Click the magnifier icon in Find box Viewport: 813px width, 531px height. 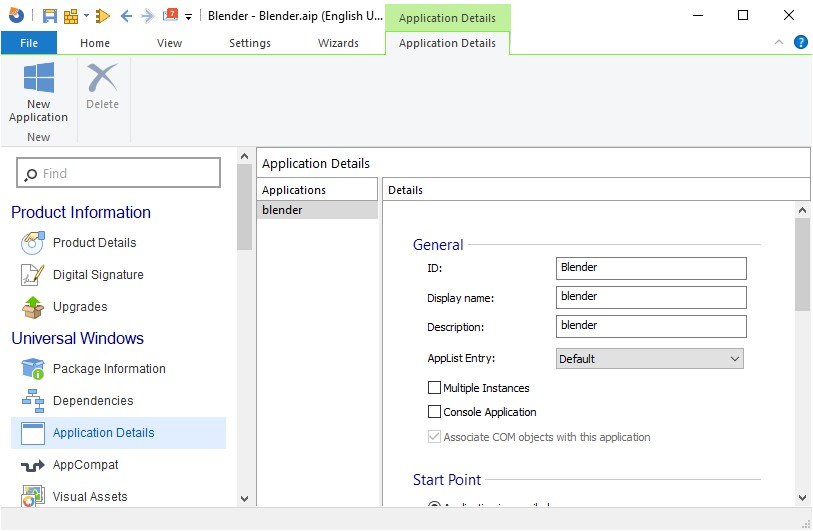point(31,174)
